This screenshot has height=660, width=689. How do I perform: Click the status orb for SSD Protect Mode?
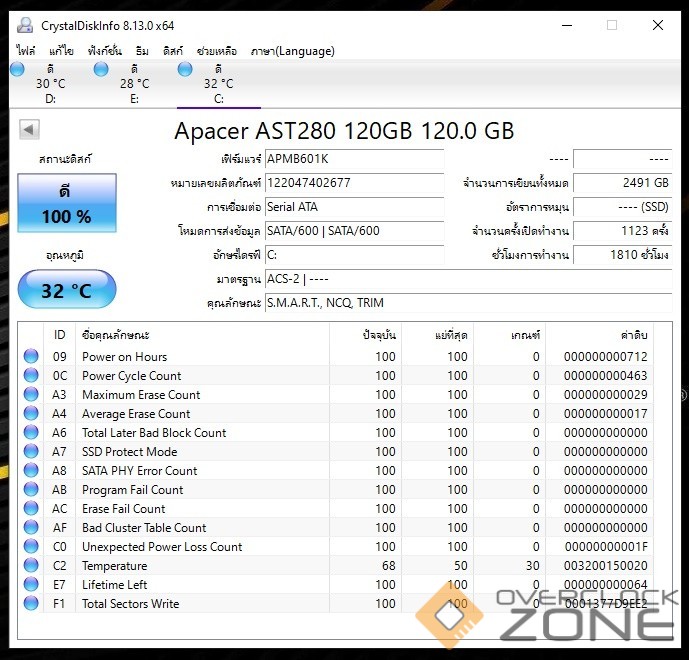pyautogui.click(x=31, y=452)
